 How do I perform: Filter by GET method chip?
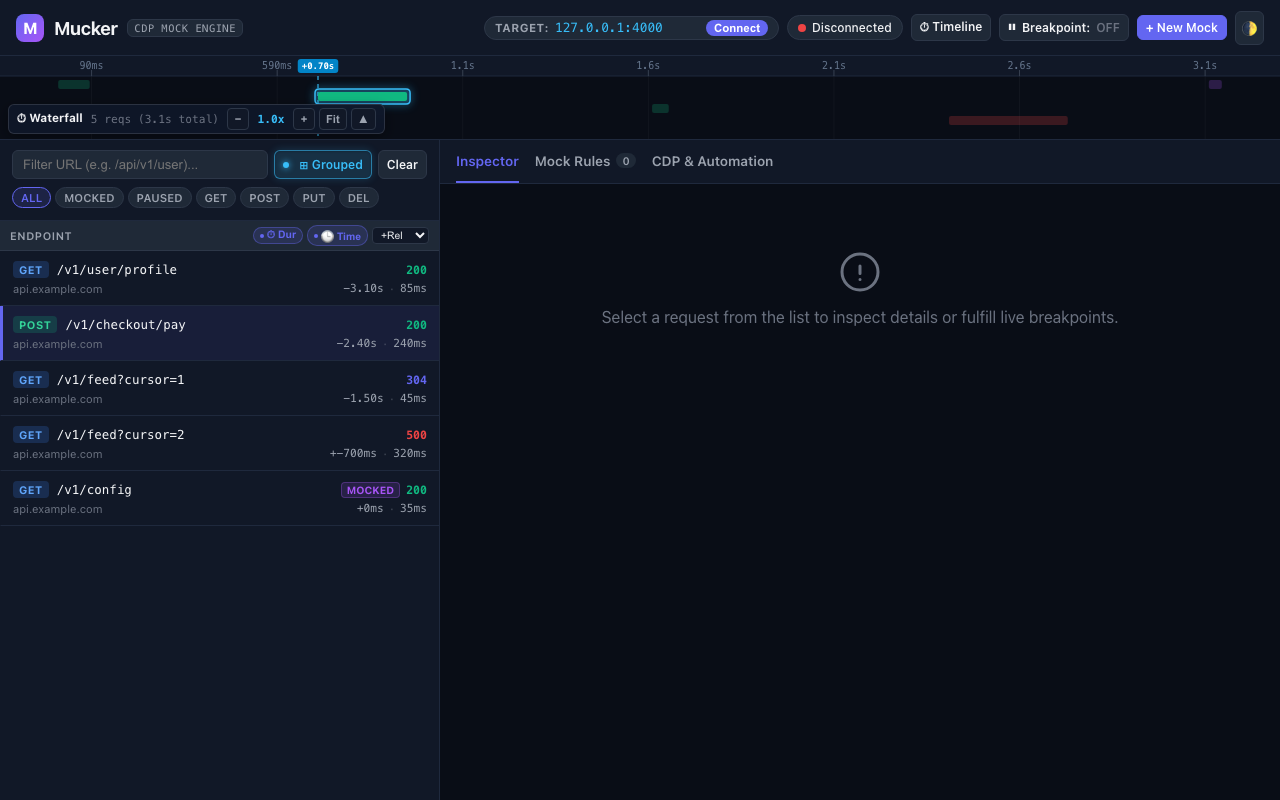[x=216, y=198]
